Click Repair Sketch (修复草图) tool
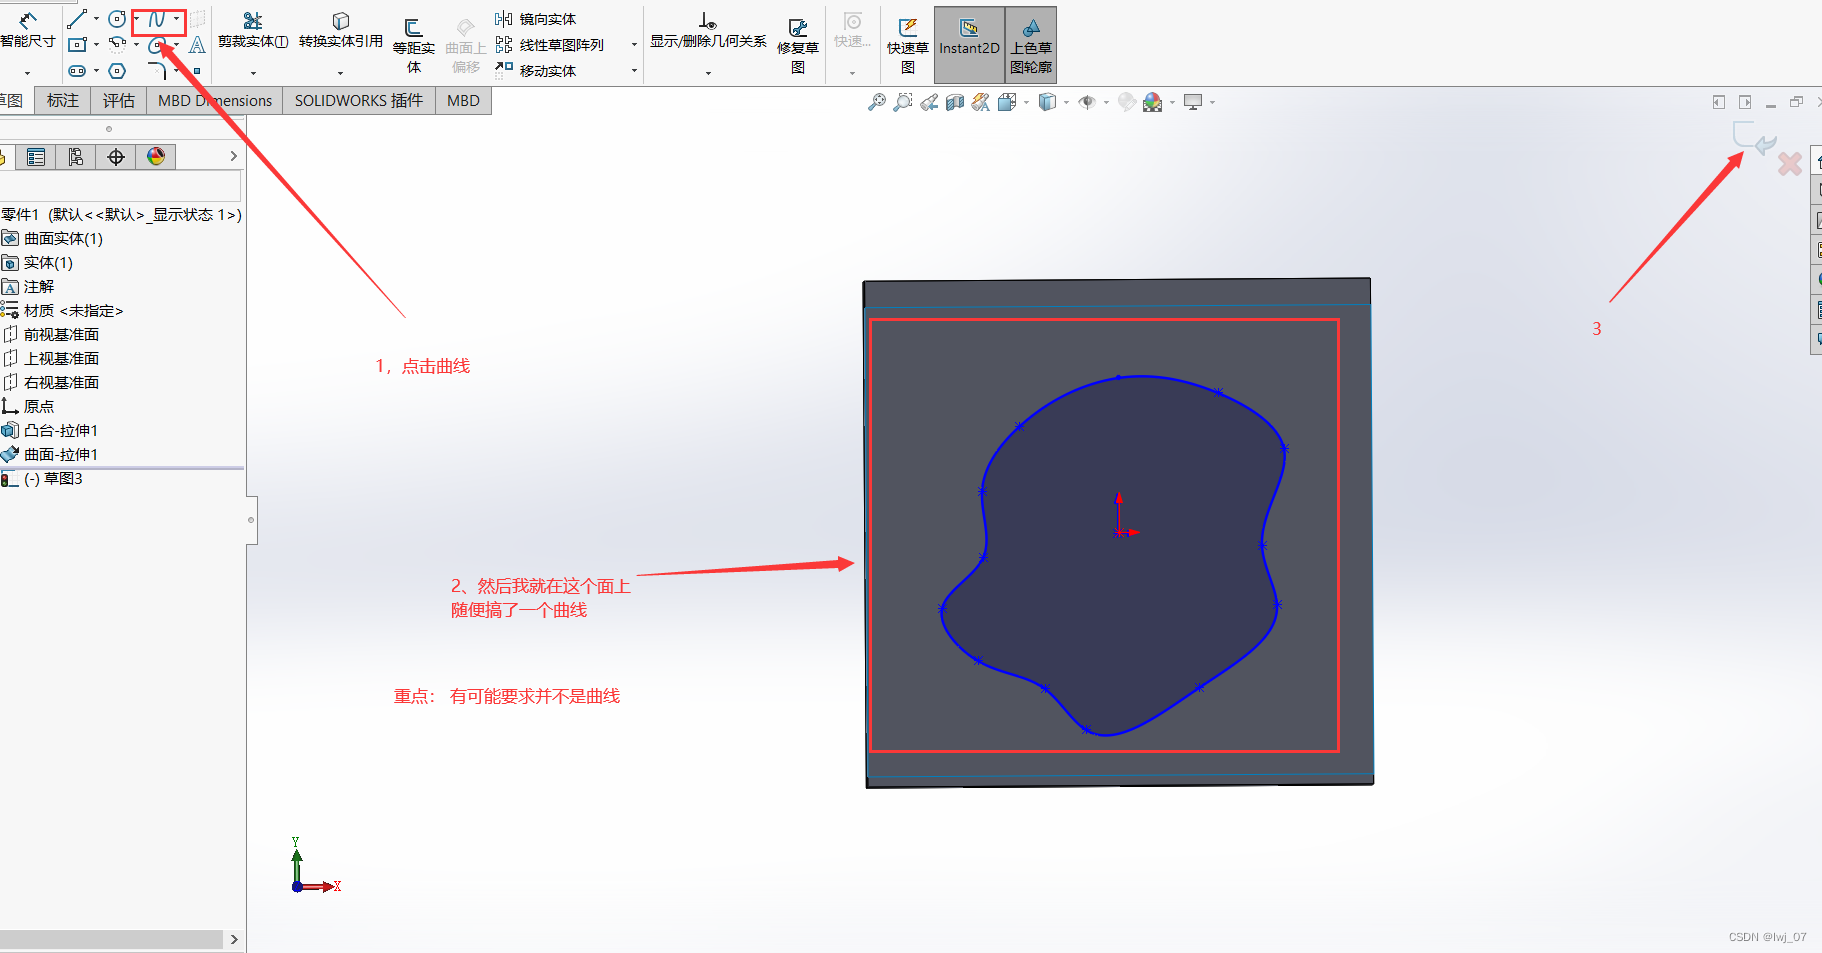 (798, 46)
